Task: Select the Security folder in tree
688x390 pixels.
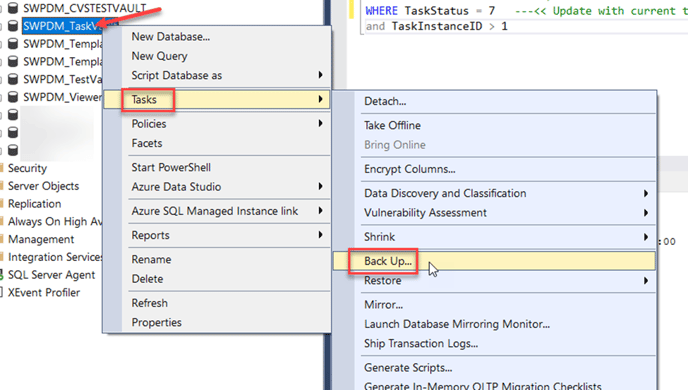Action: (27, 168)
